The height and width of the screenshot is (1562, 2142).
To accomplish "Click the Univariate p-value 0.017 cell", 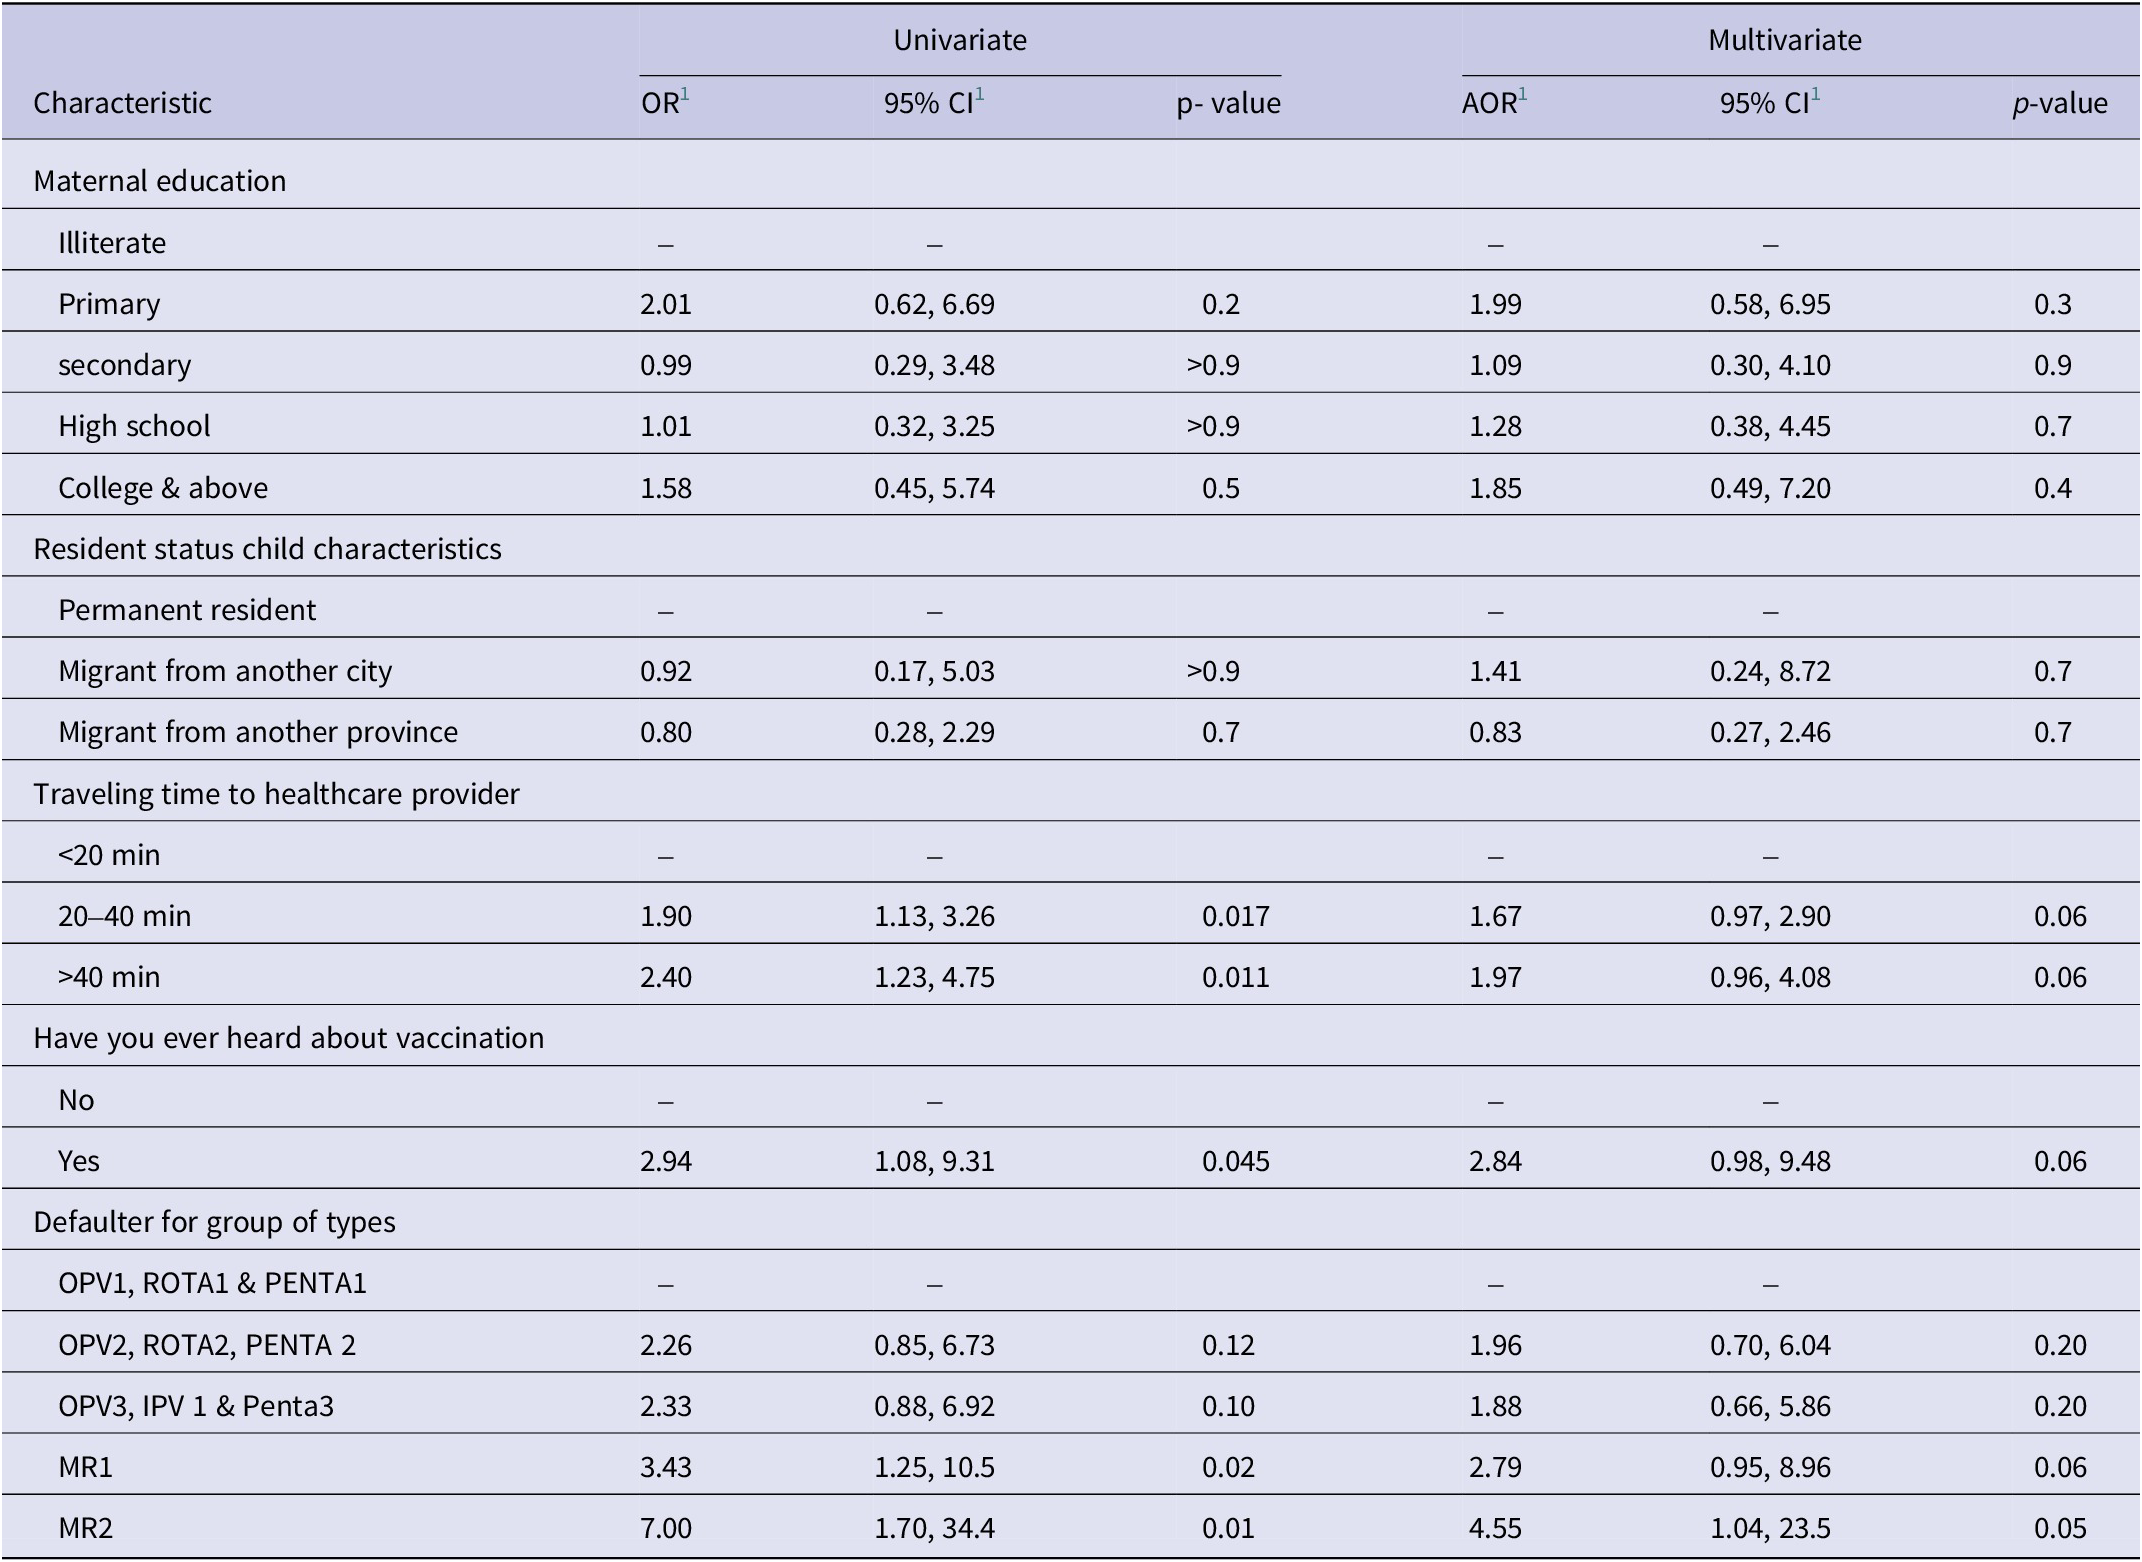I will click(1236, 916).
